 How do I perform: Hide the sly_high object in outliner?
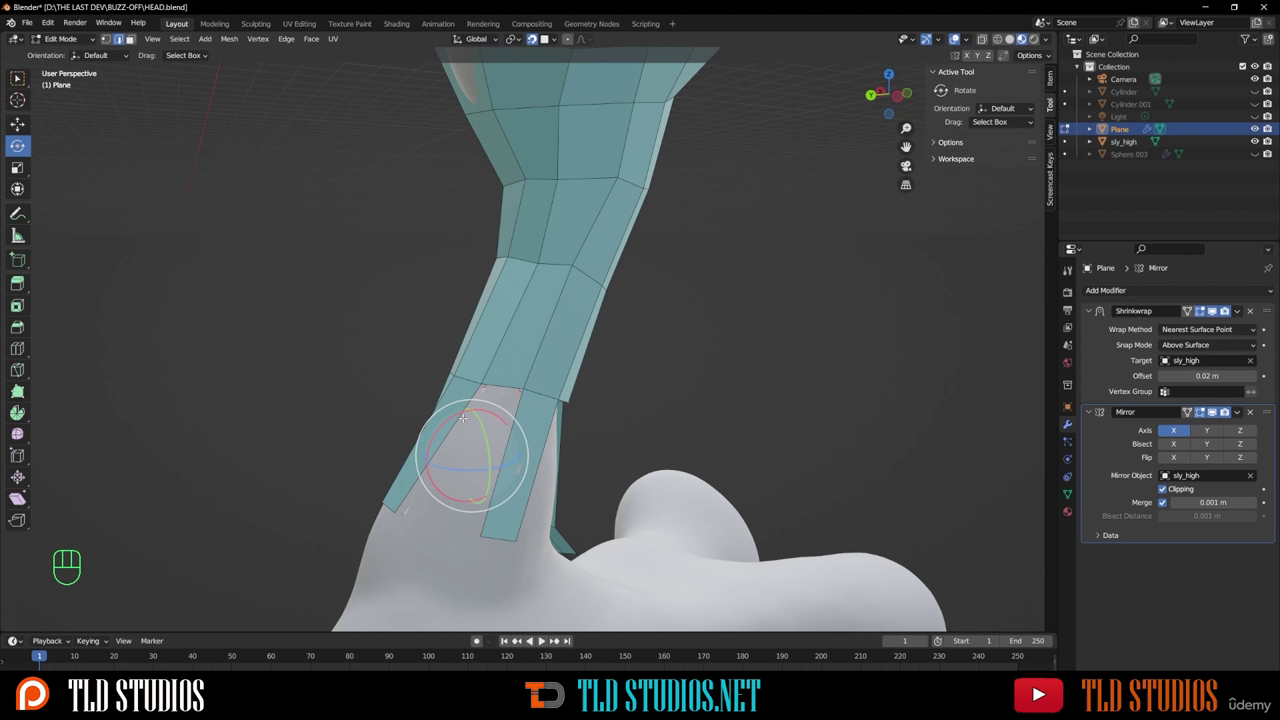(x=1254, y=142)
